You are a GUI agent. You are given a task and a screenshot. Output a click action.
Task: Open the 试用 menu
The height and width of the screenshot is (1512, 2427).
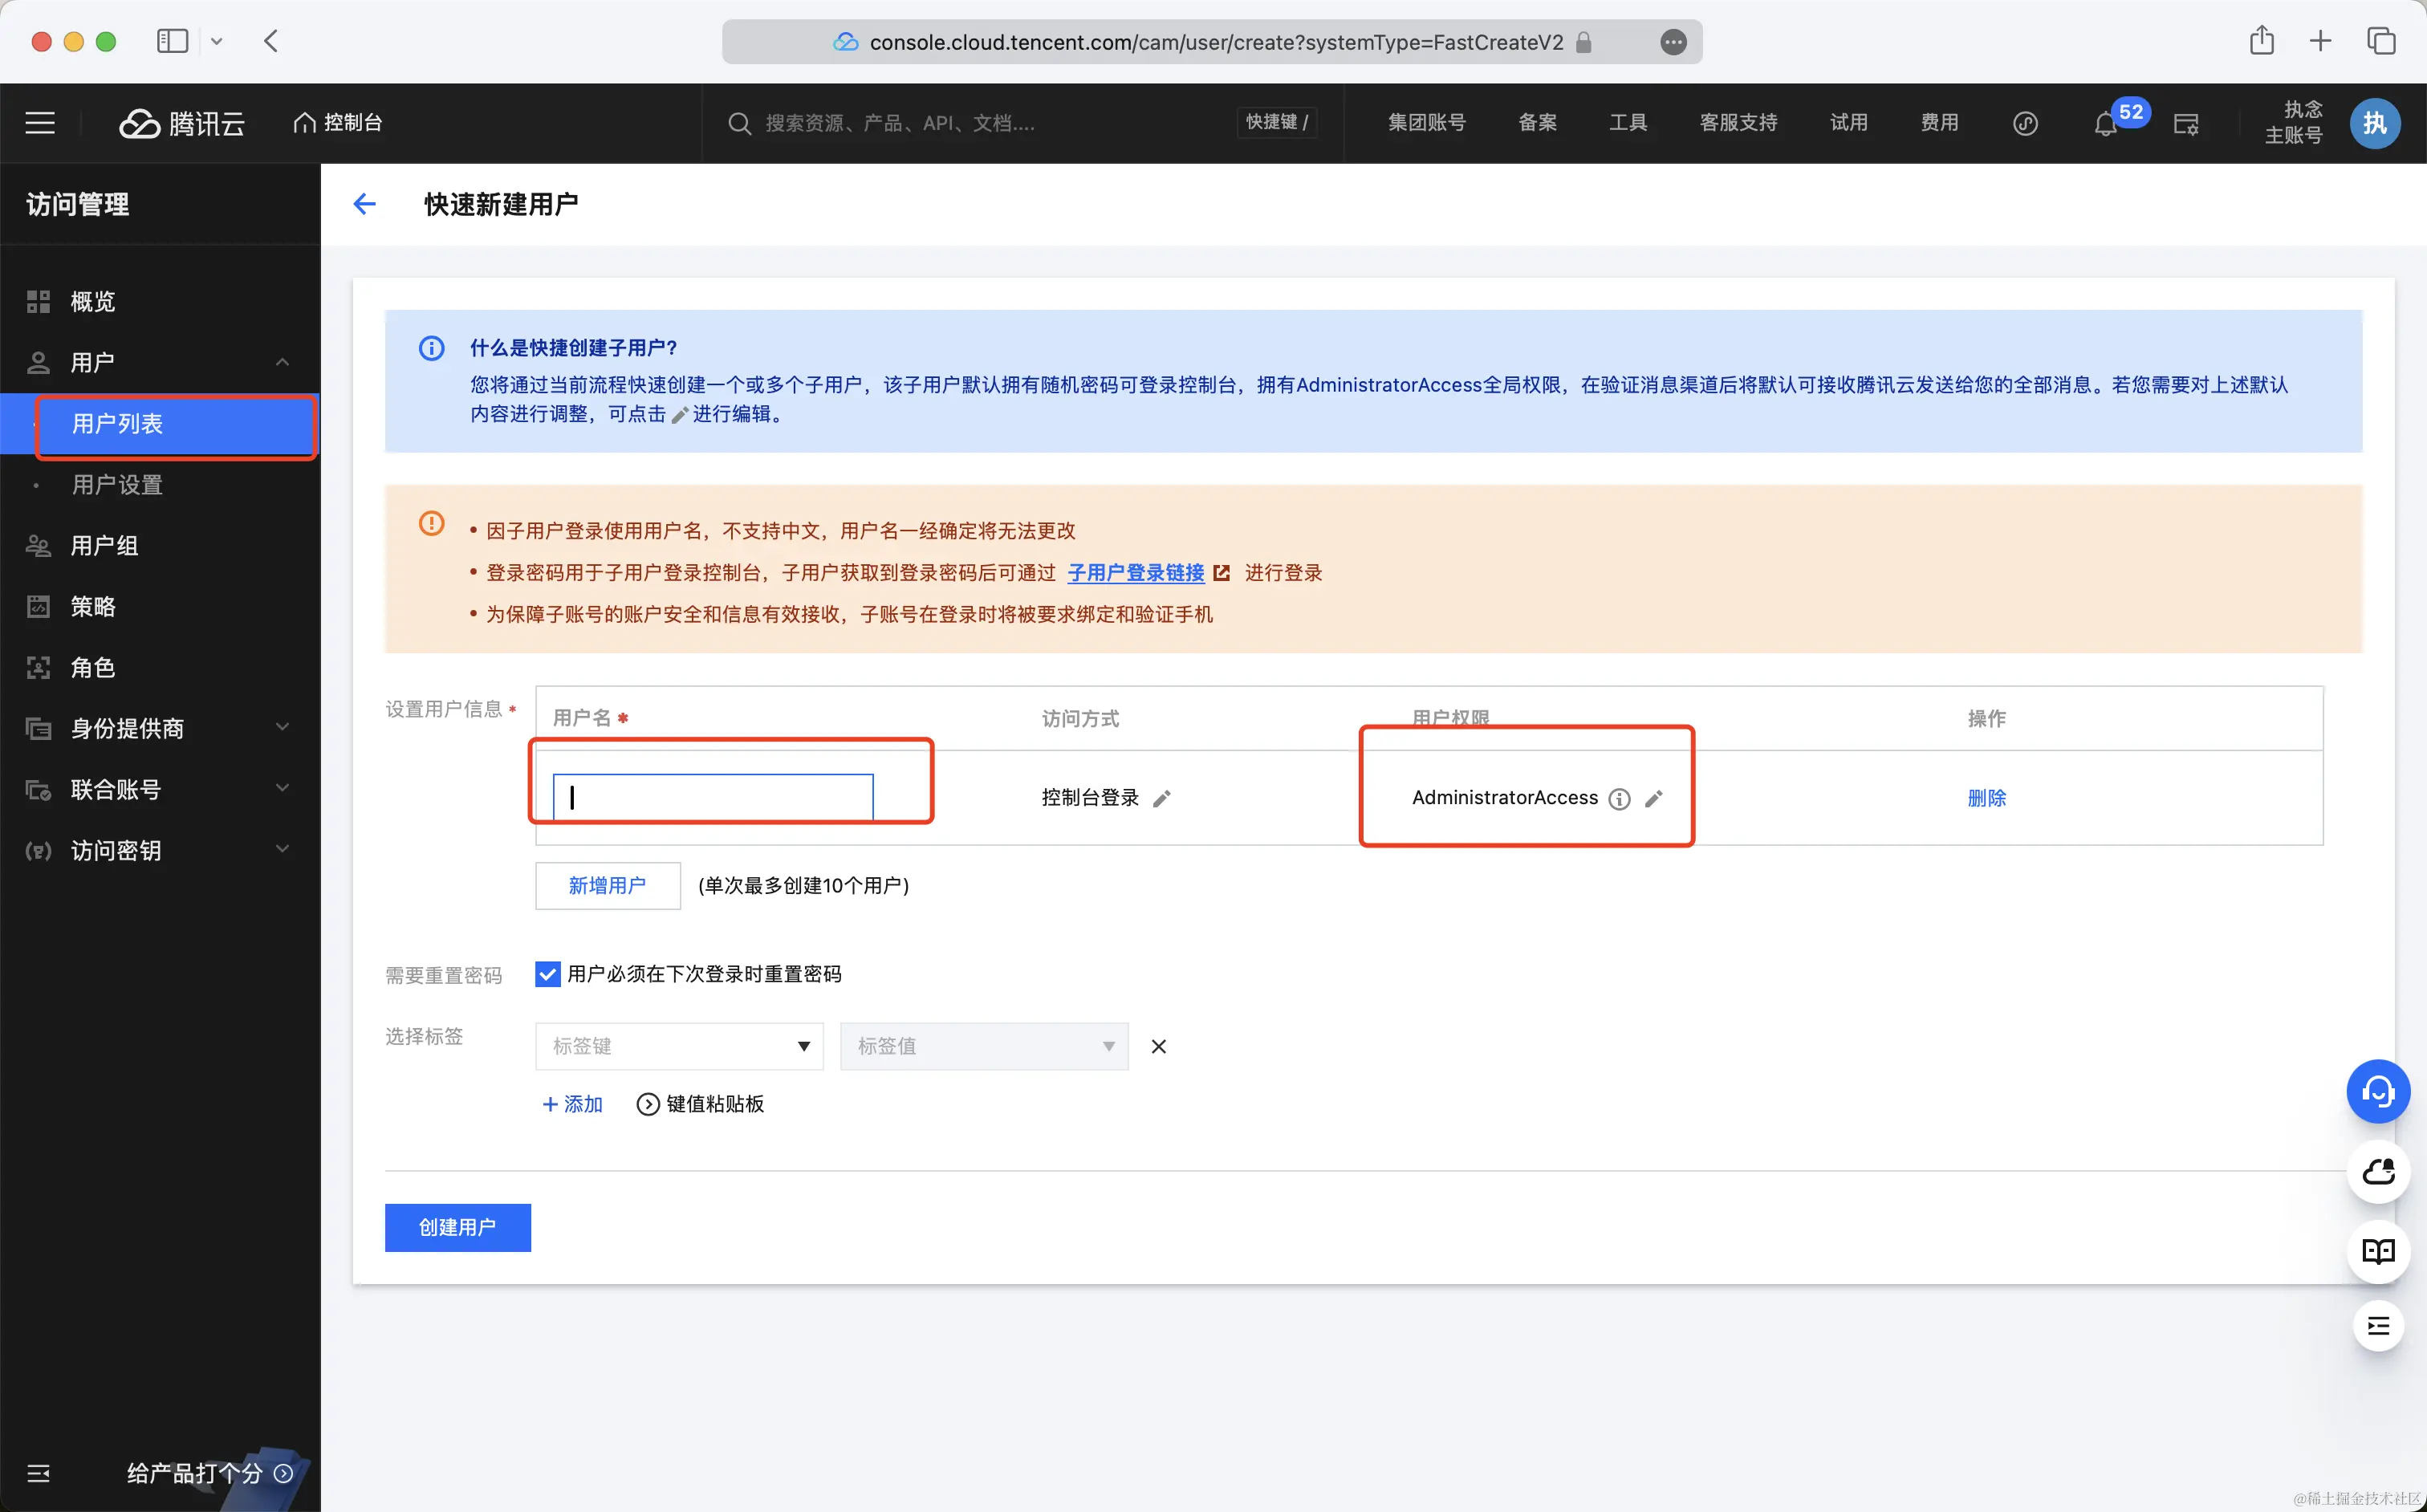1848,122
